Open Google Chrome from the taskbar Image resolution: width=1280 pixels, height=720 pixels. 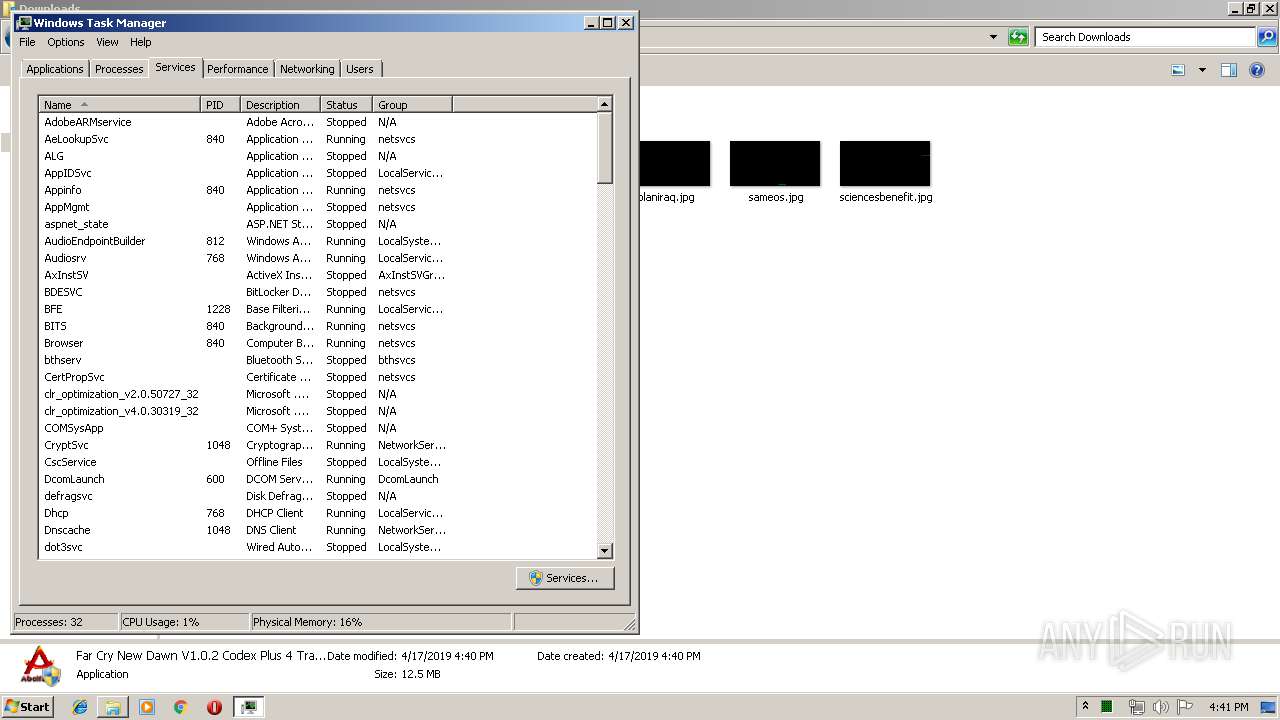pos(180,707)
